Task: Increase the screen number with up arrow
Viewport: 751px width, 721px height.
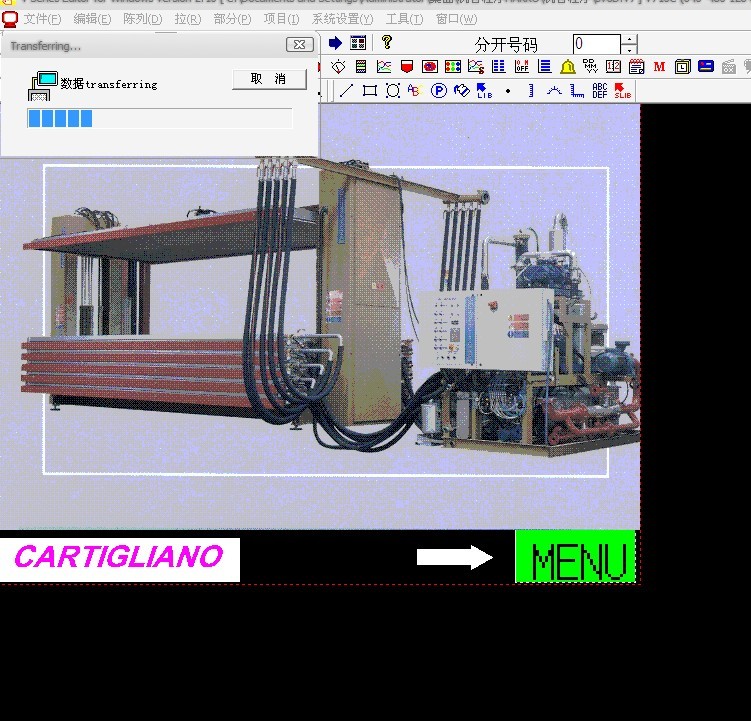Action: point(629,39)
